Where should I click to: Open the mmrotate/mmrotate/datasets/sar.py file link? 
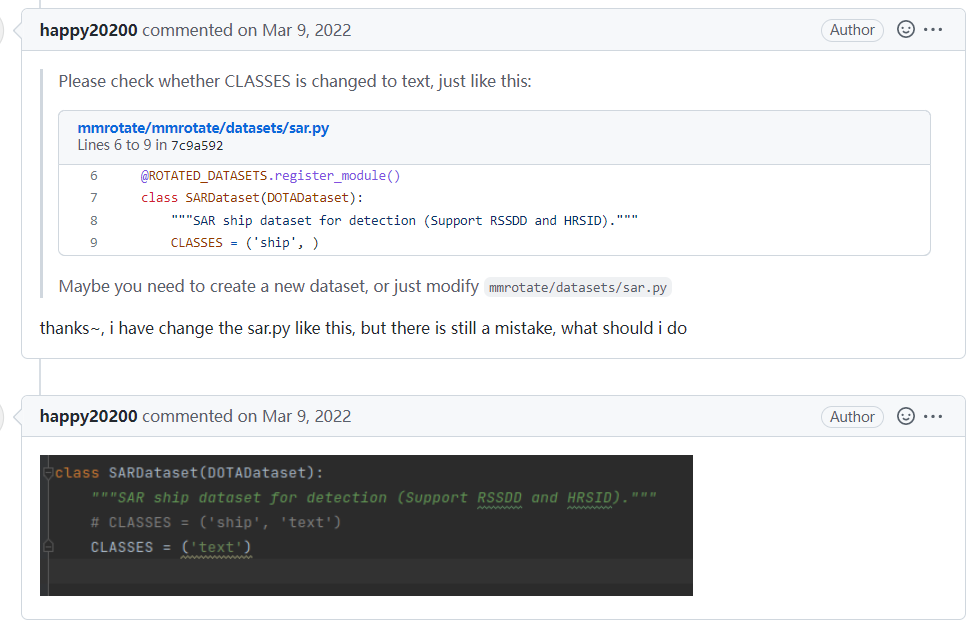coord(203,128)
